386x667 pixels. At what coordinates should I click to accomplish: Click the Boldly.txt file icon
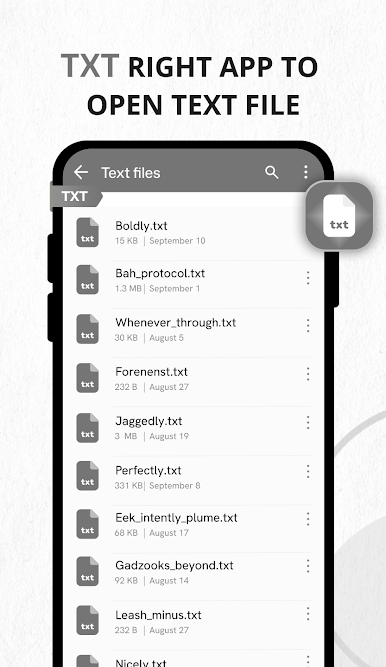88,232
